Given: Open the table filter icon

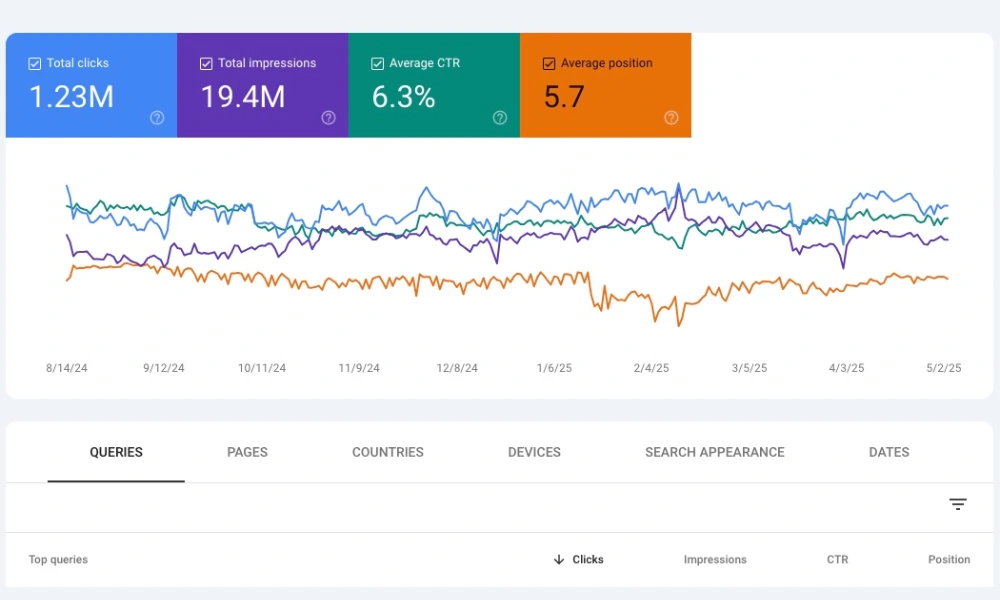Looking at the screenshot, I should [x=957, y=504].
